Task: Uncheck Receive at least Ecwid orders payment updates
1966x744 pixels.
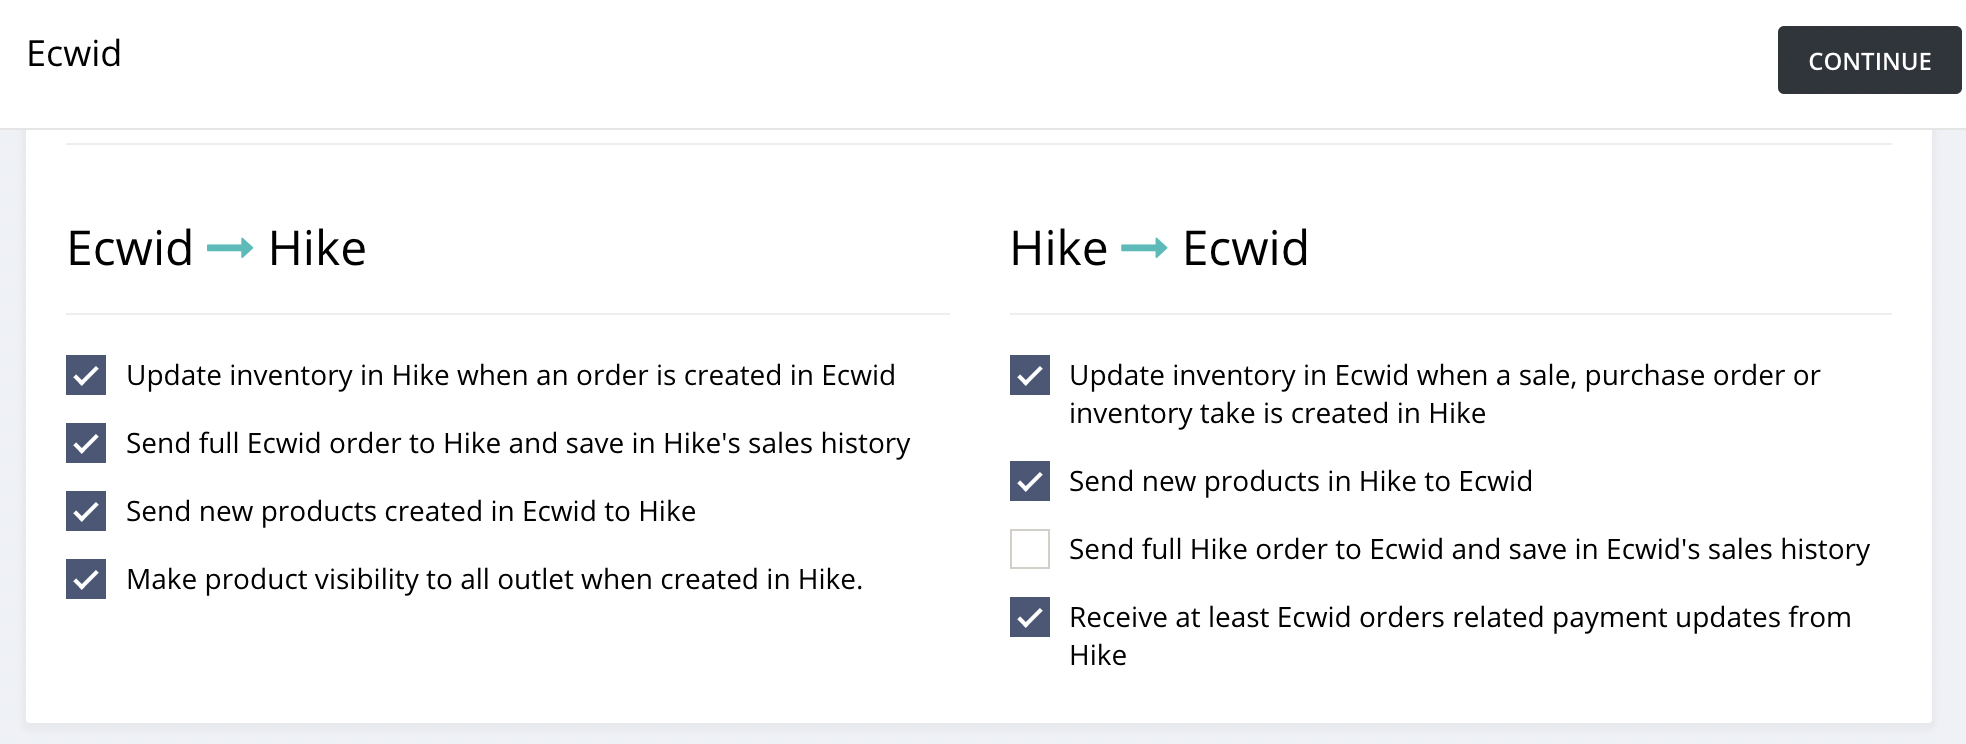Action: click(1030, 617)
